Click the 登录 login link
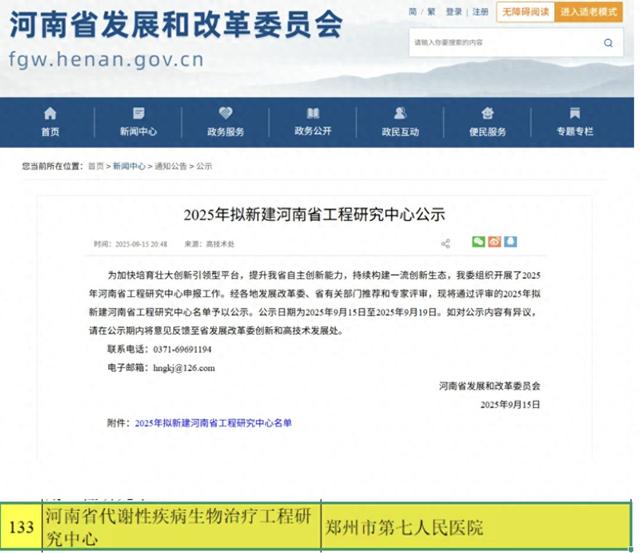The height and width of the screenshot is (553, 640). [x=454, y=12]
